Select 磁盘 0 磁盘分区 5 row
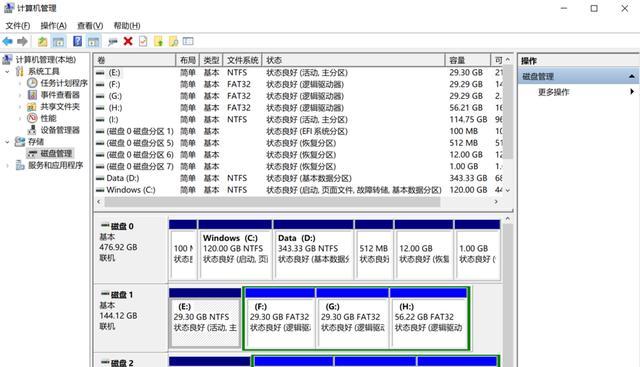 pyautogui.click(x=298, y=143)
